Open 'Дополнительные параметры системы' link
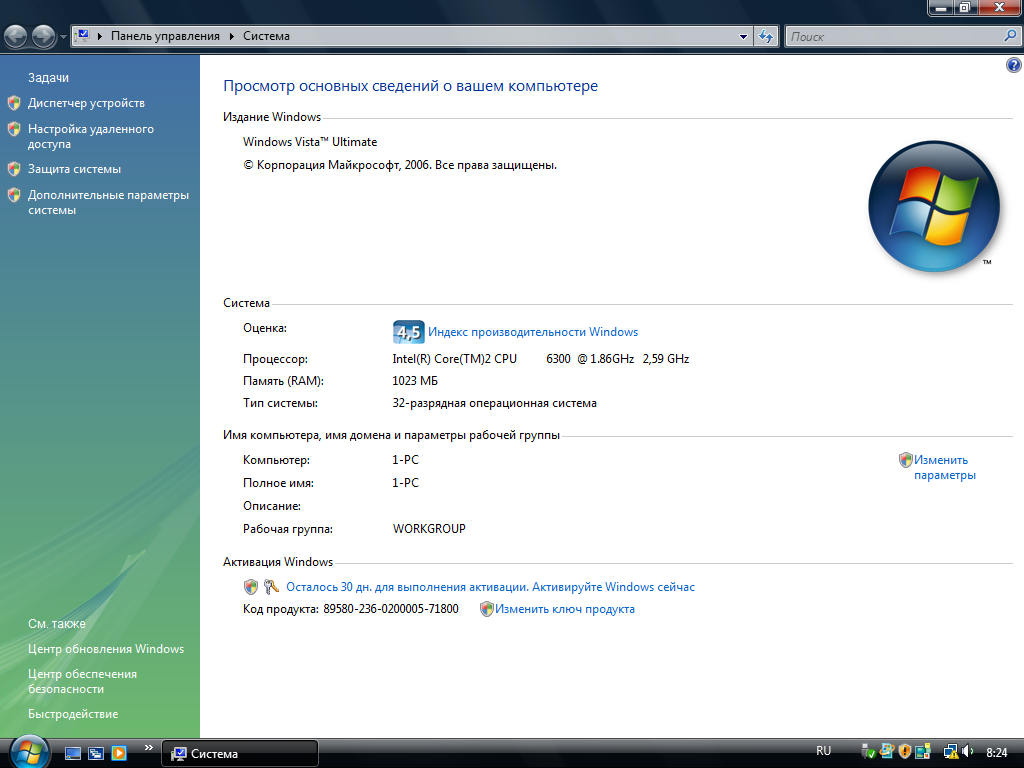 pyautogui.click(x=108, y=202)
